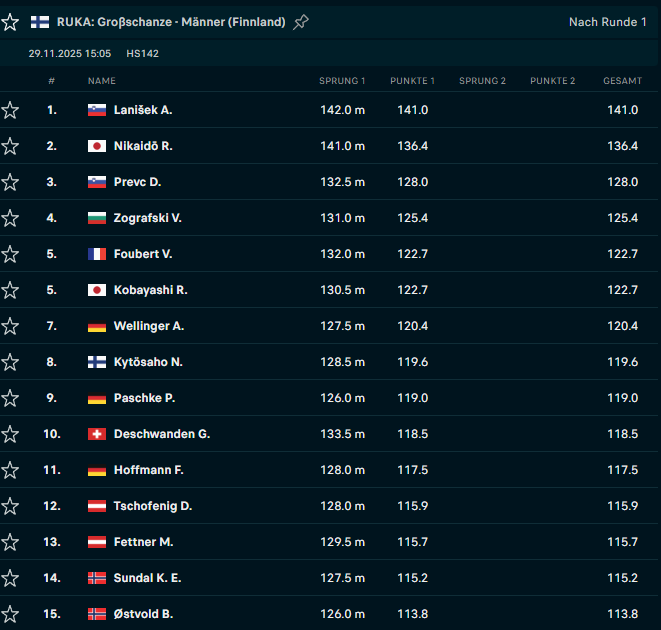Click Swiss flag beside Deschwanden G.
The width and height of the screenshot is (661, 630).
tap(97, 434)
